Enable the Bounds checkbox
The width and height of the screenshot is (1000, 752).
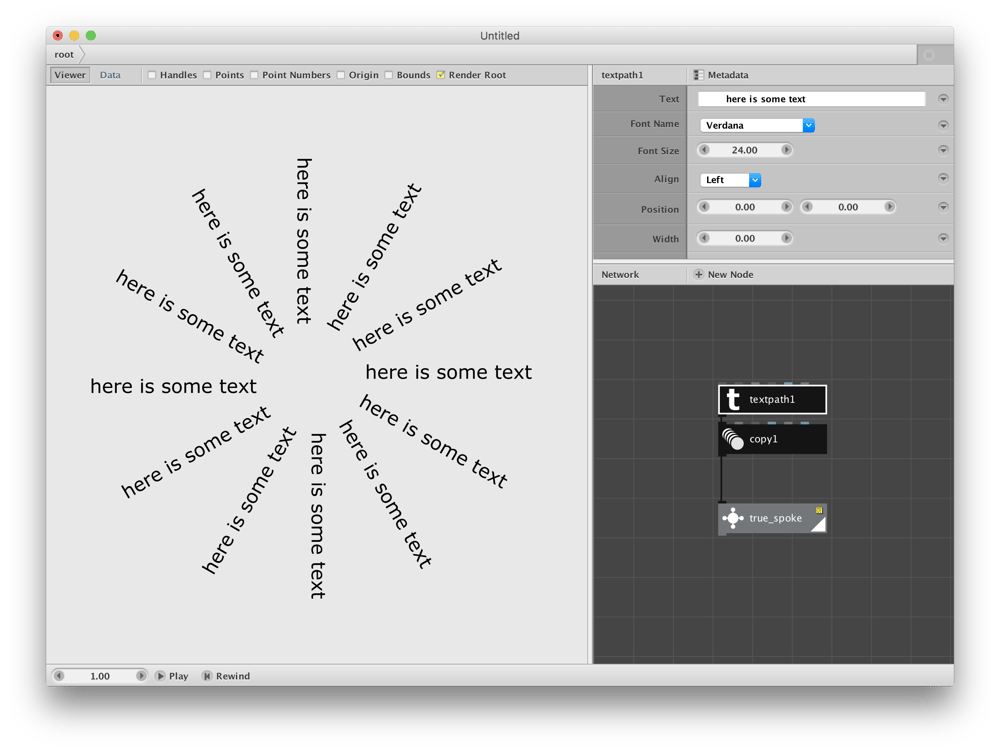click(x=388, y=75)
